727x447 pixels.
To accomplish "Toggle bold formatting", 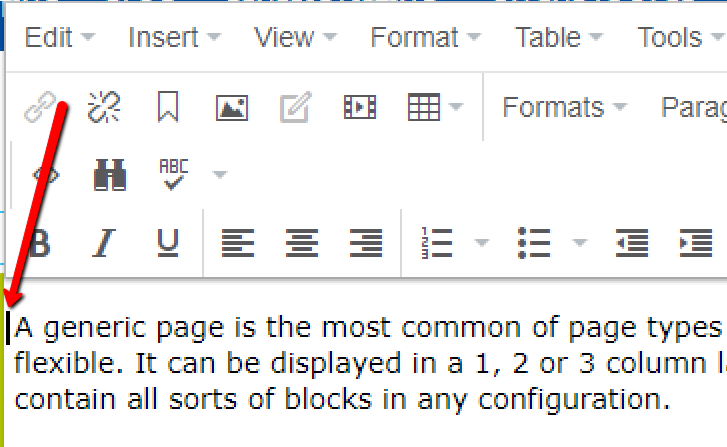I will coord(40,242).
